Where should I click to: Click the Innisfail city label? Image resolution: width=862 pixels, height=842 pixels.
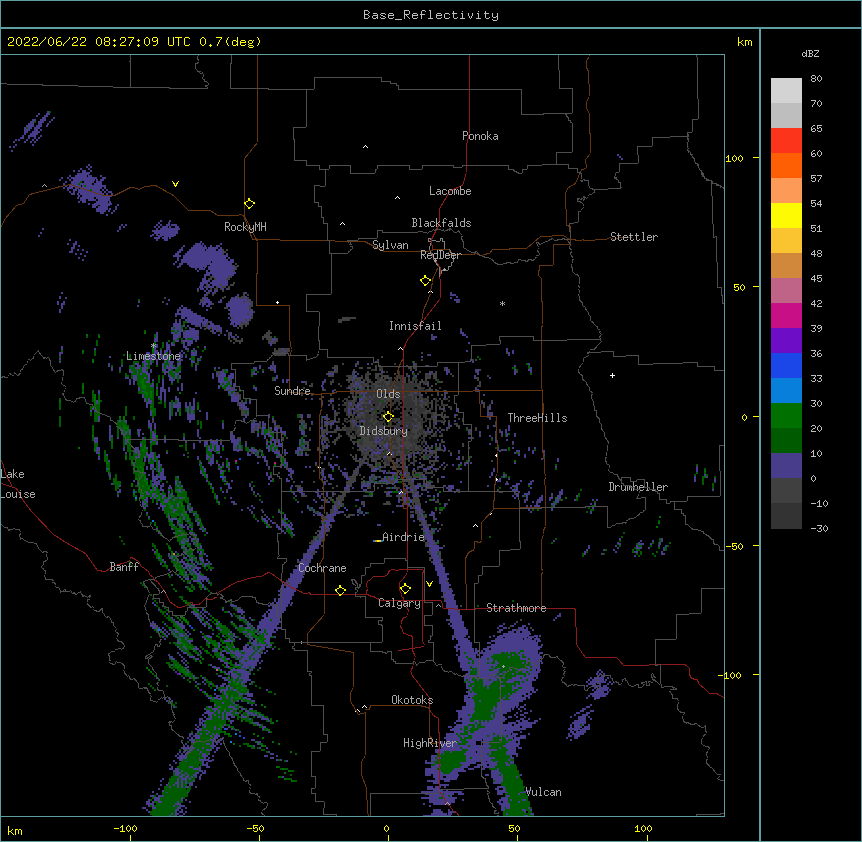click(415, 326)
